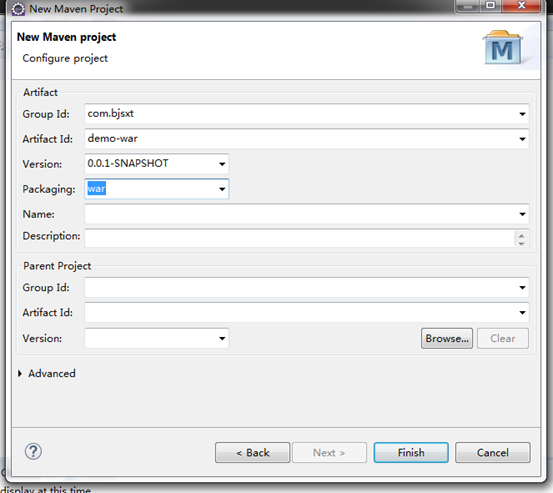
Task: Click the Finish button
Action: (x=411, y=452)
